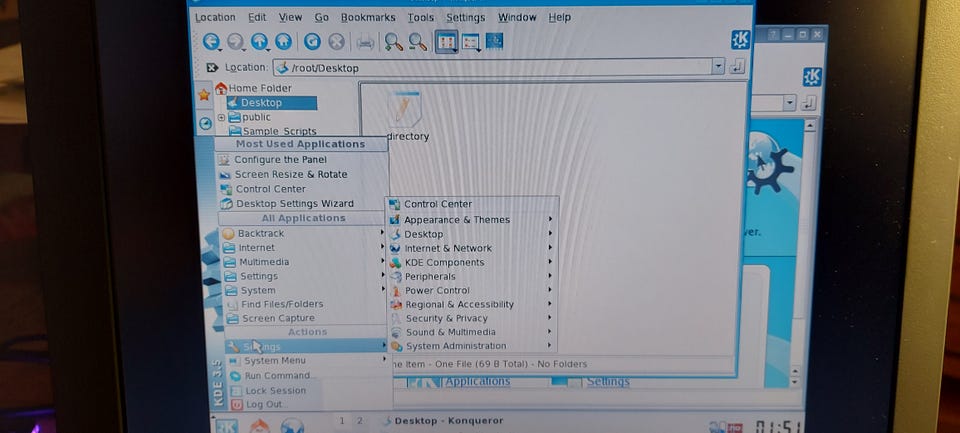Expand the KDE Components submenu
Screen dimensions: 960x433
(471, 262)
